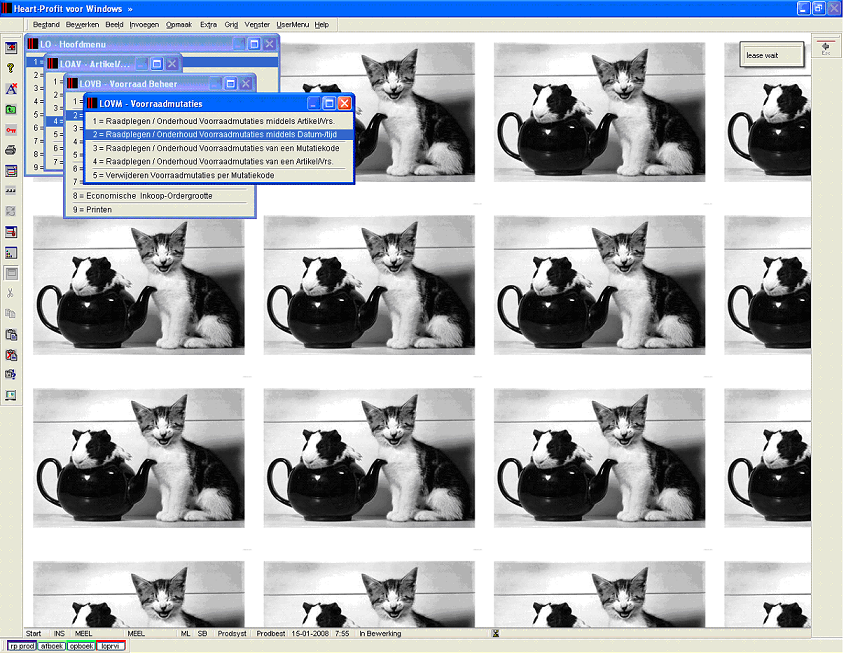The height and width of the screenshot is (653, 843).
Task: Click the LOVB - Voorraad Beheer title bar
Action: (x=160, y=83)
